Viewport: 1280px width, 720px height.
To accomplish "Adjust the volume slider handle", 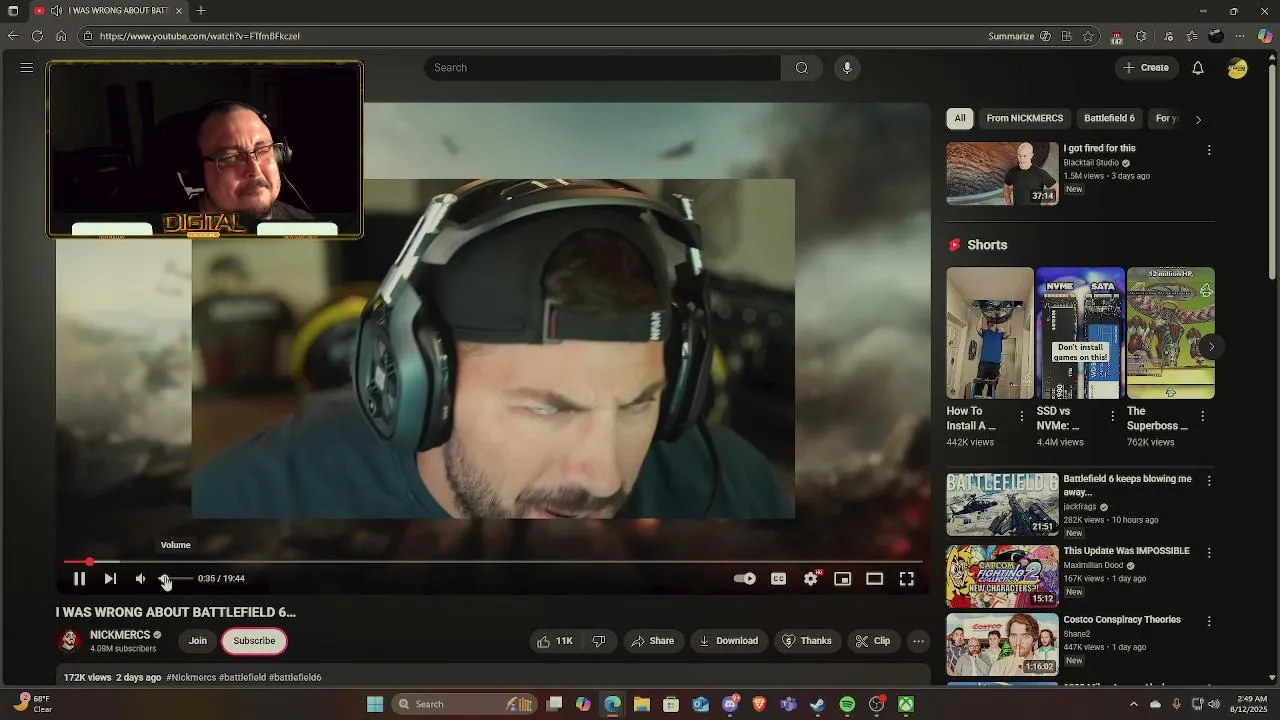I will click(165, 578).
